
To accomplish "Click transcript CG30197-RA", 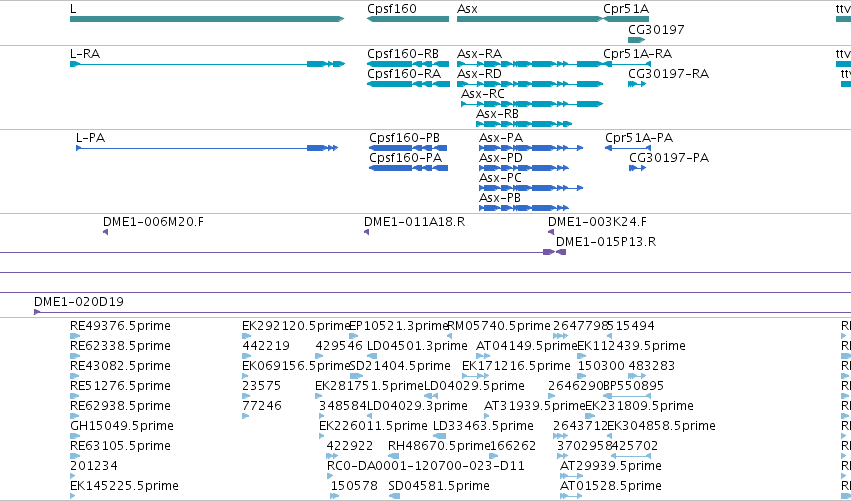I will point(637,84).
